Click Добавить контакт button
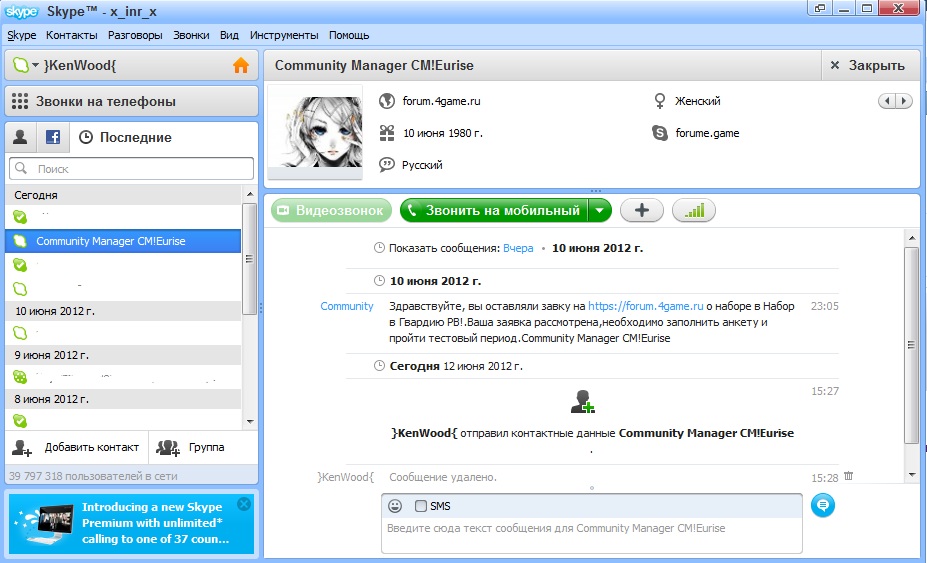 [76, 448]
